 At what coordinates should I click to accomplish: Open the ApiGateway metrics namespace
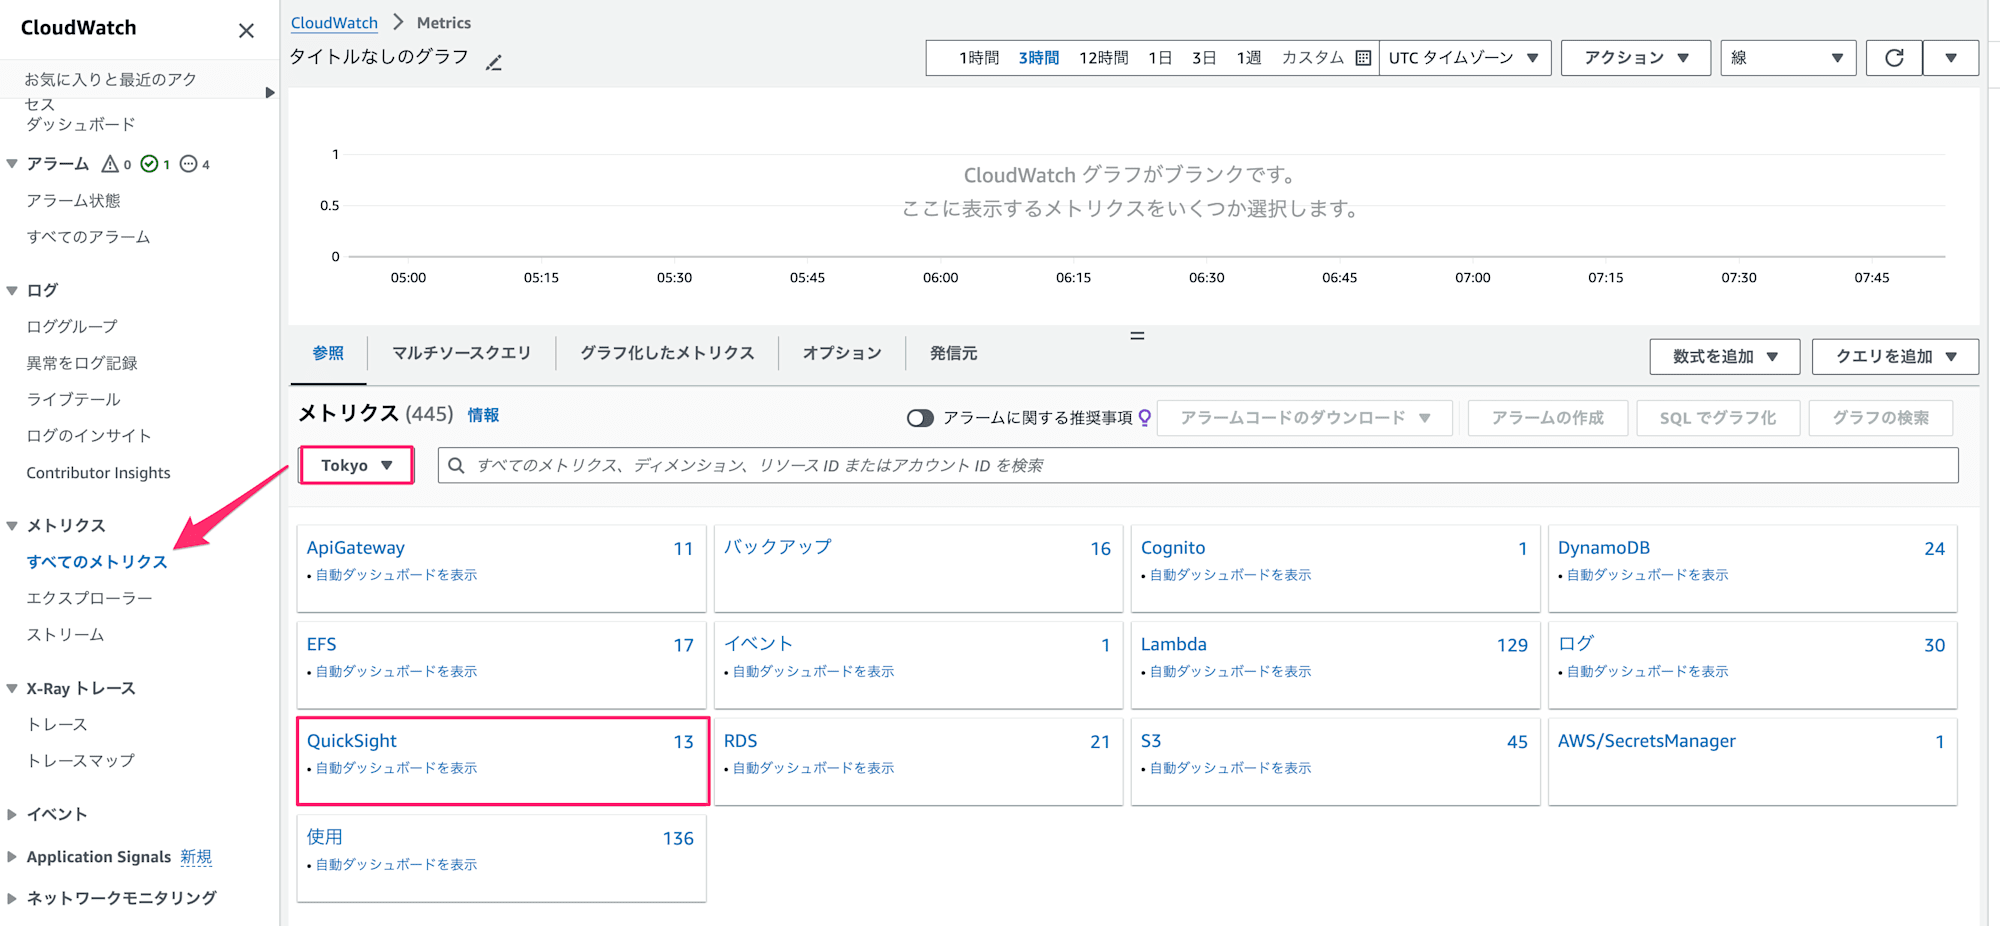tap(356, 548)
